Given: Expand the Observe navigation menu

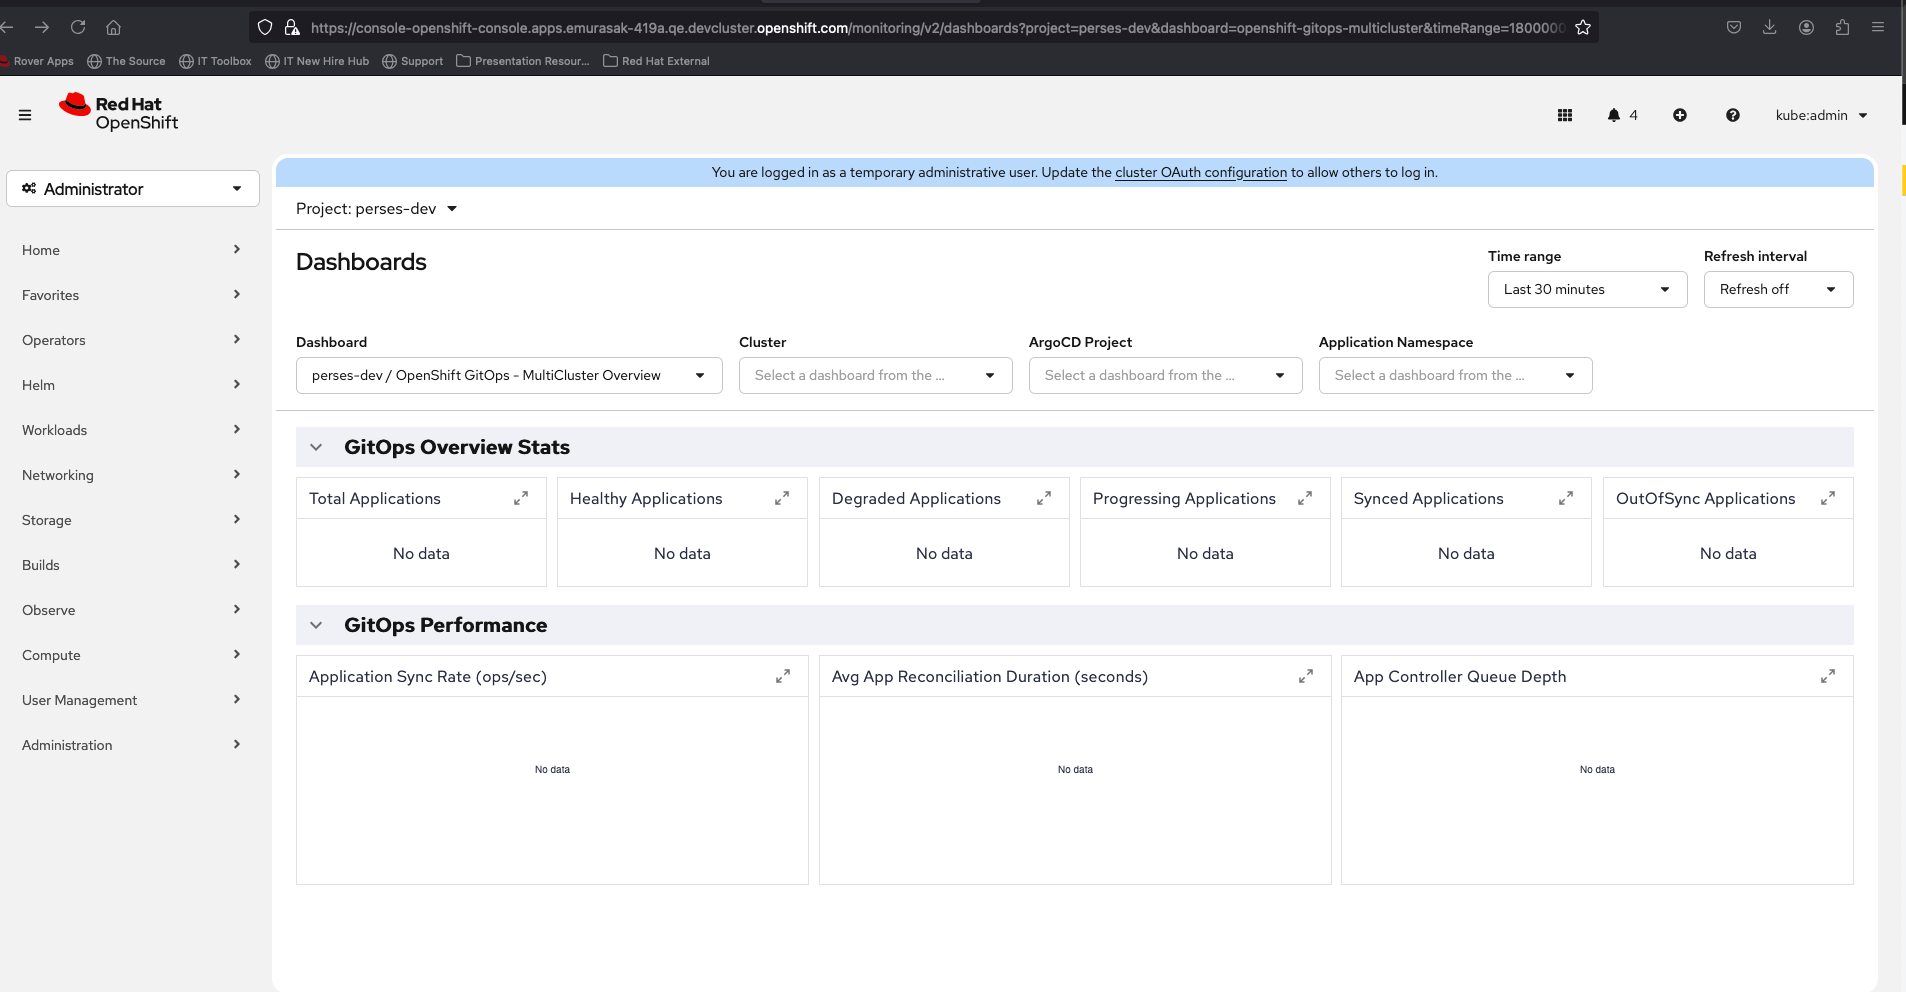Looking at the screenshot, I should (131, 610).
